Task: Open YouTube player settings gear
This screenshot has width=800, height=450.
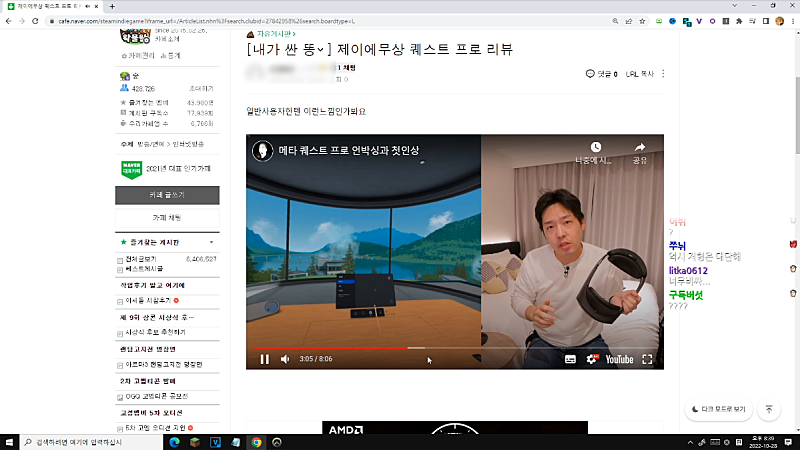Action: click(x=590, y=359)
